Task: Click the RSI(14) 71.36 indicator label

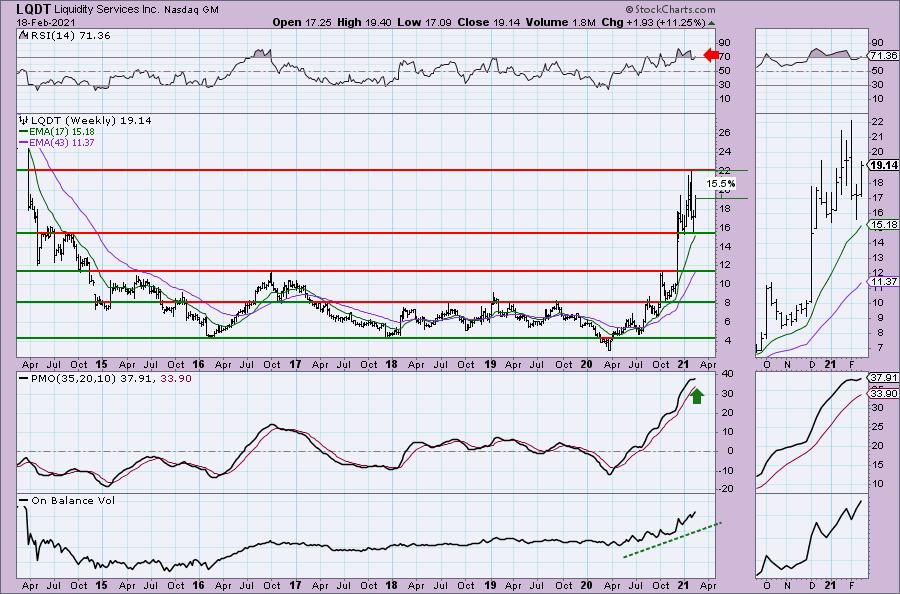Action: [70, 36]
